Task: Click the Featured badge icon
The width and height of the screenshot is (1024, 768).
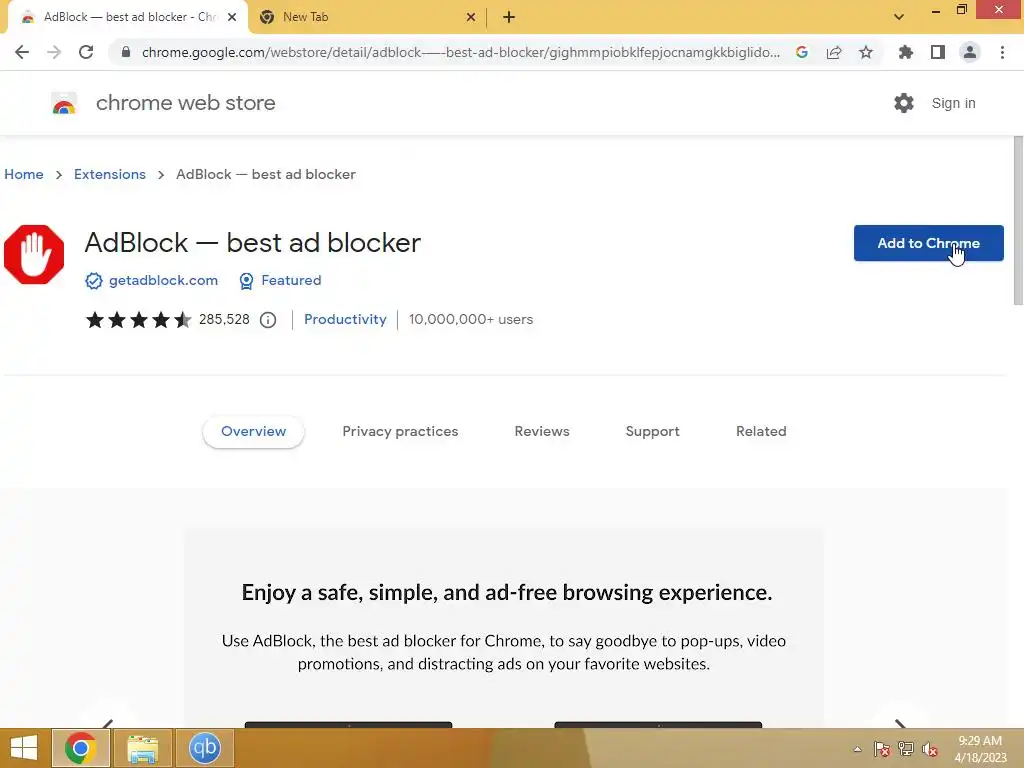Action: (246, 281)
